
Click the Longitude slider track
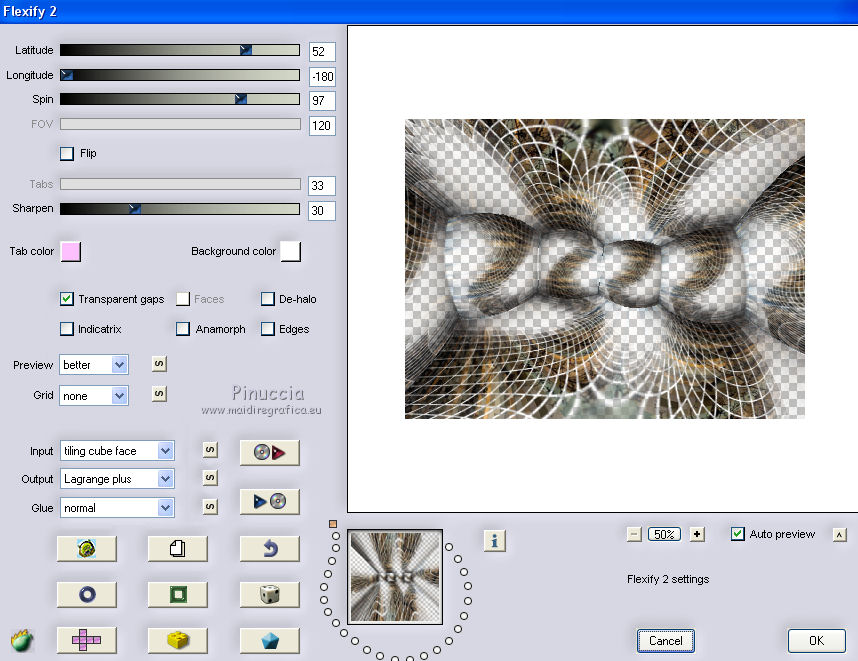click(x=180, y=75)
